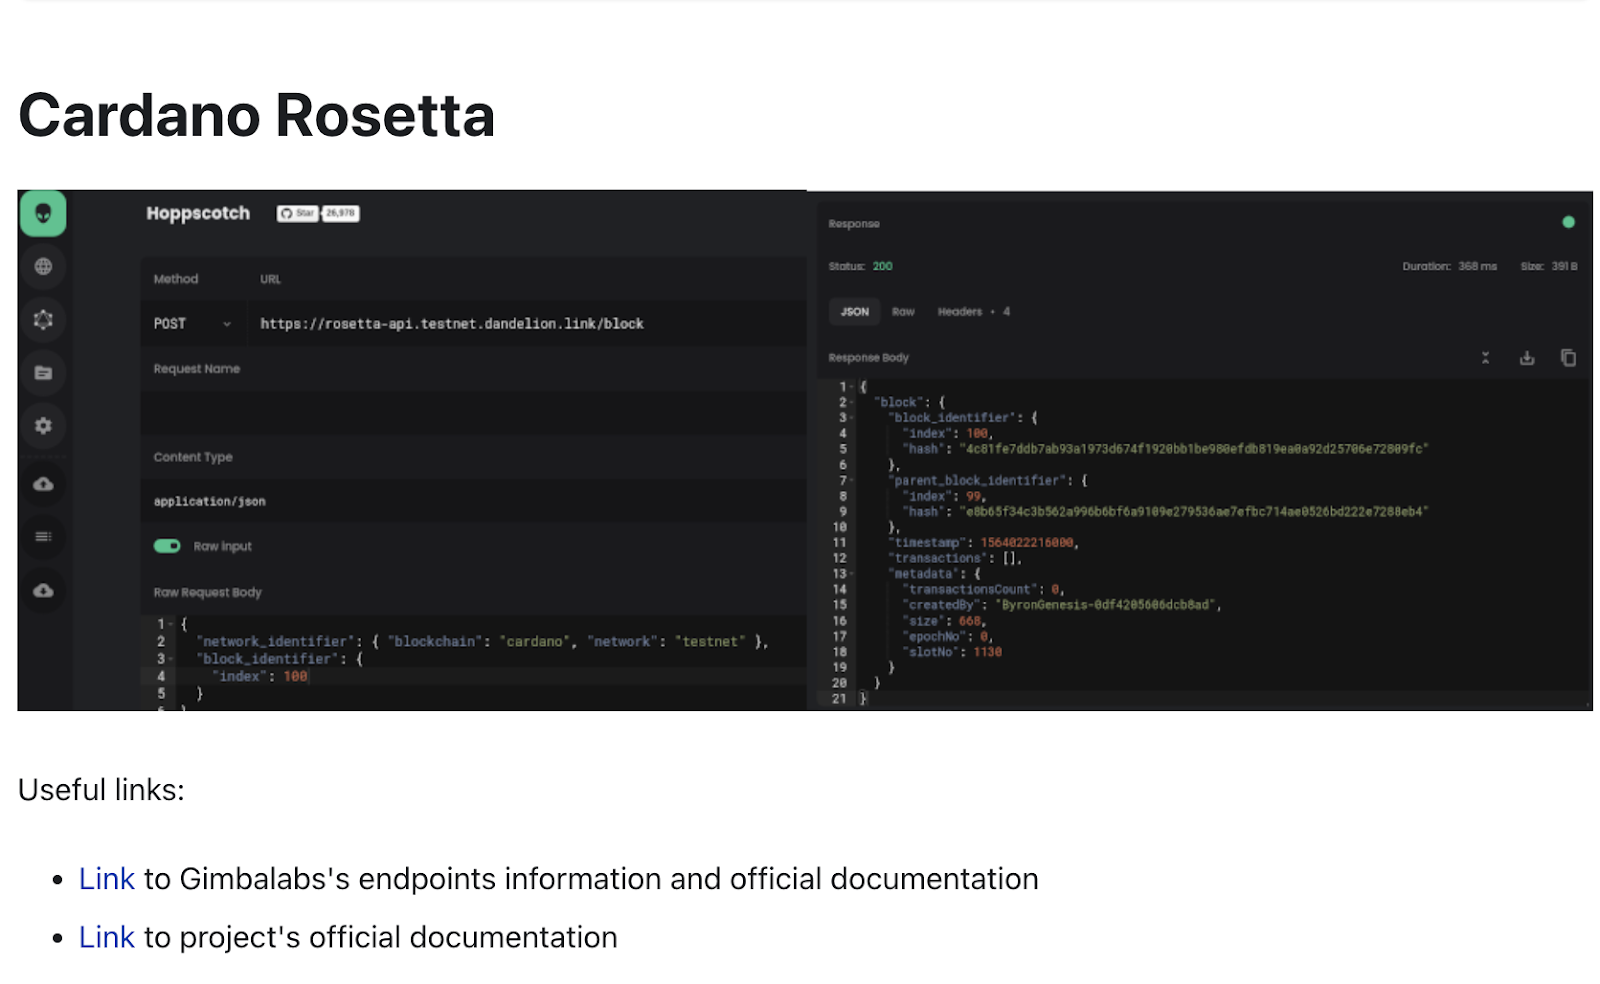Open the POST method dropdown
The width and height of the screenshot is (1600, 984).
coord(192,324)
